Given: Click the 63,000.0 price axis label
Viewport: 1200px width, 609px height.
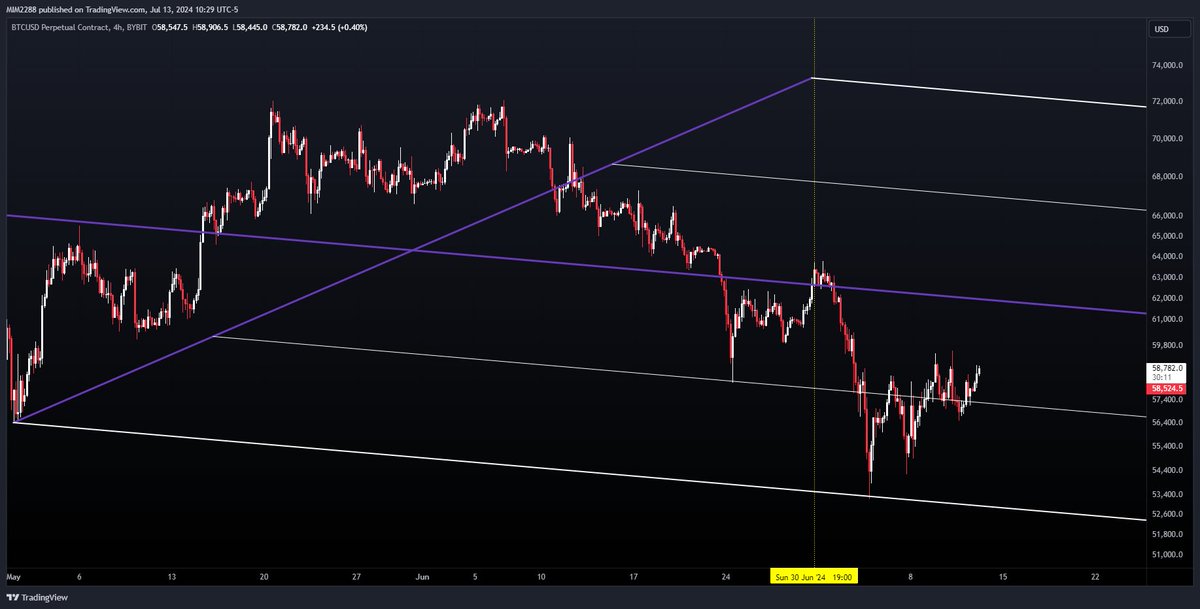Looking at the screenshot, I should 1169,277.
